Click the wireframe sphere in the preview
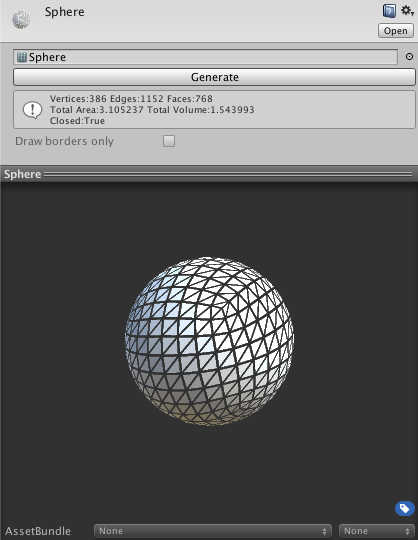 click(x=209, y=341)
